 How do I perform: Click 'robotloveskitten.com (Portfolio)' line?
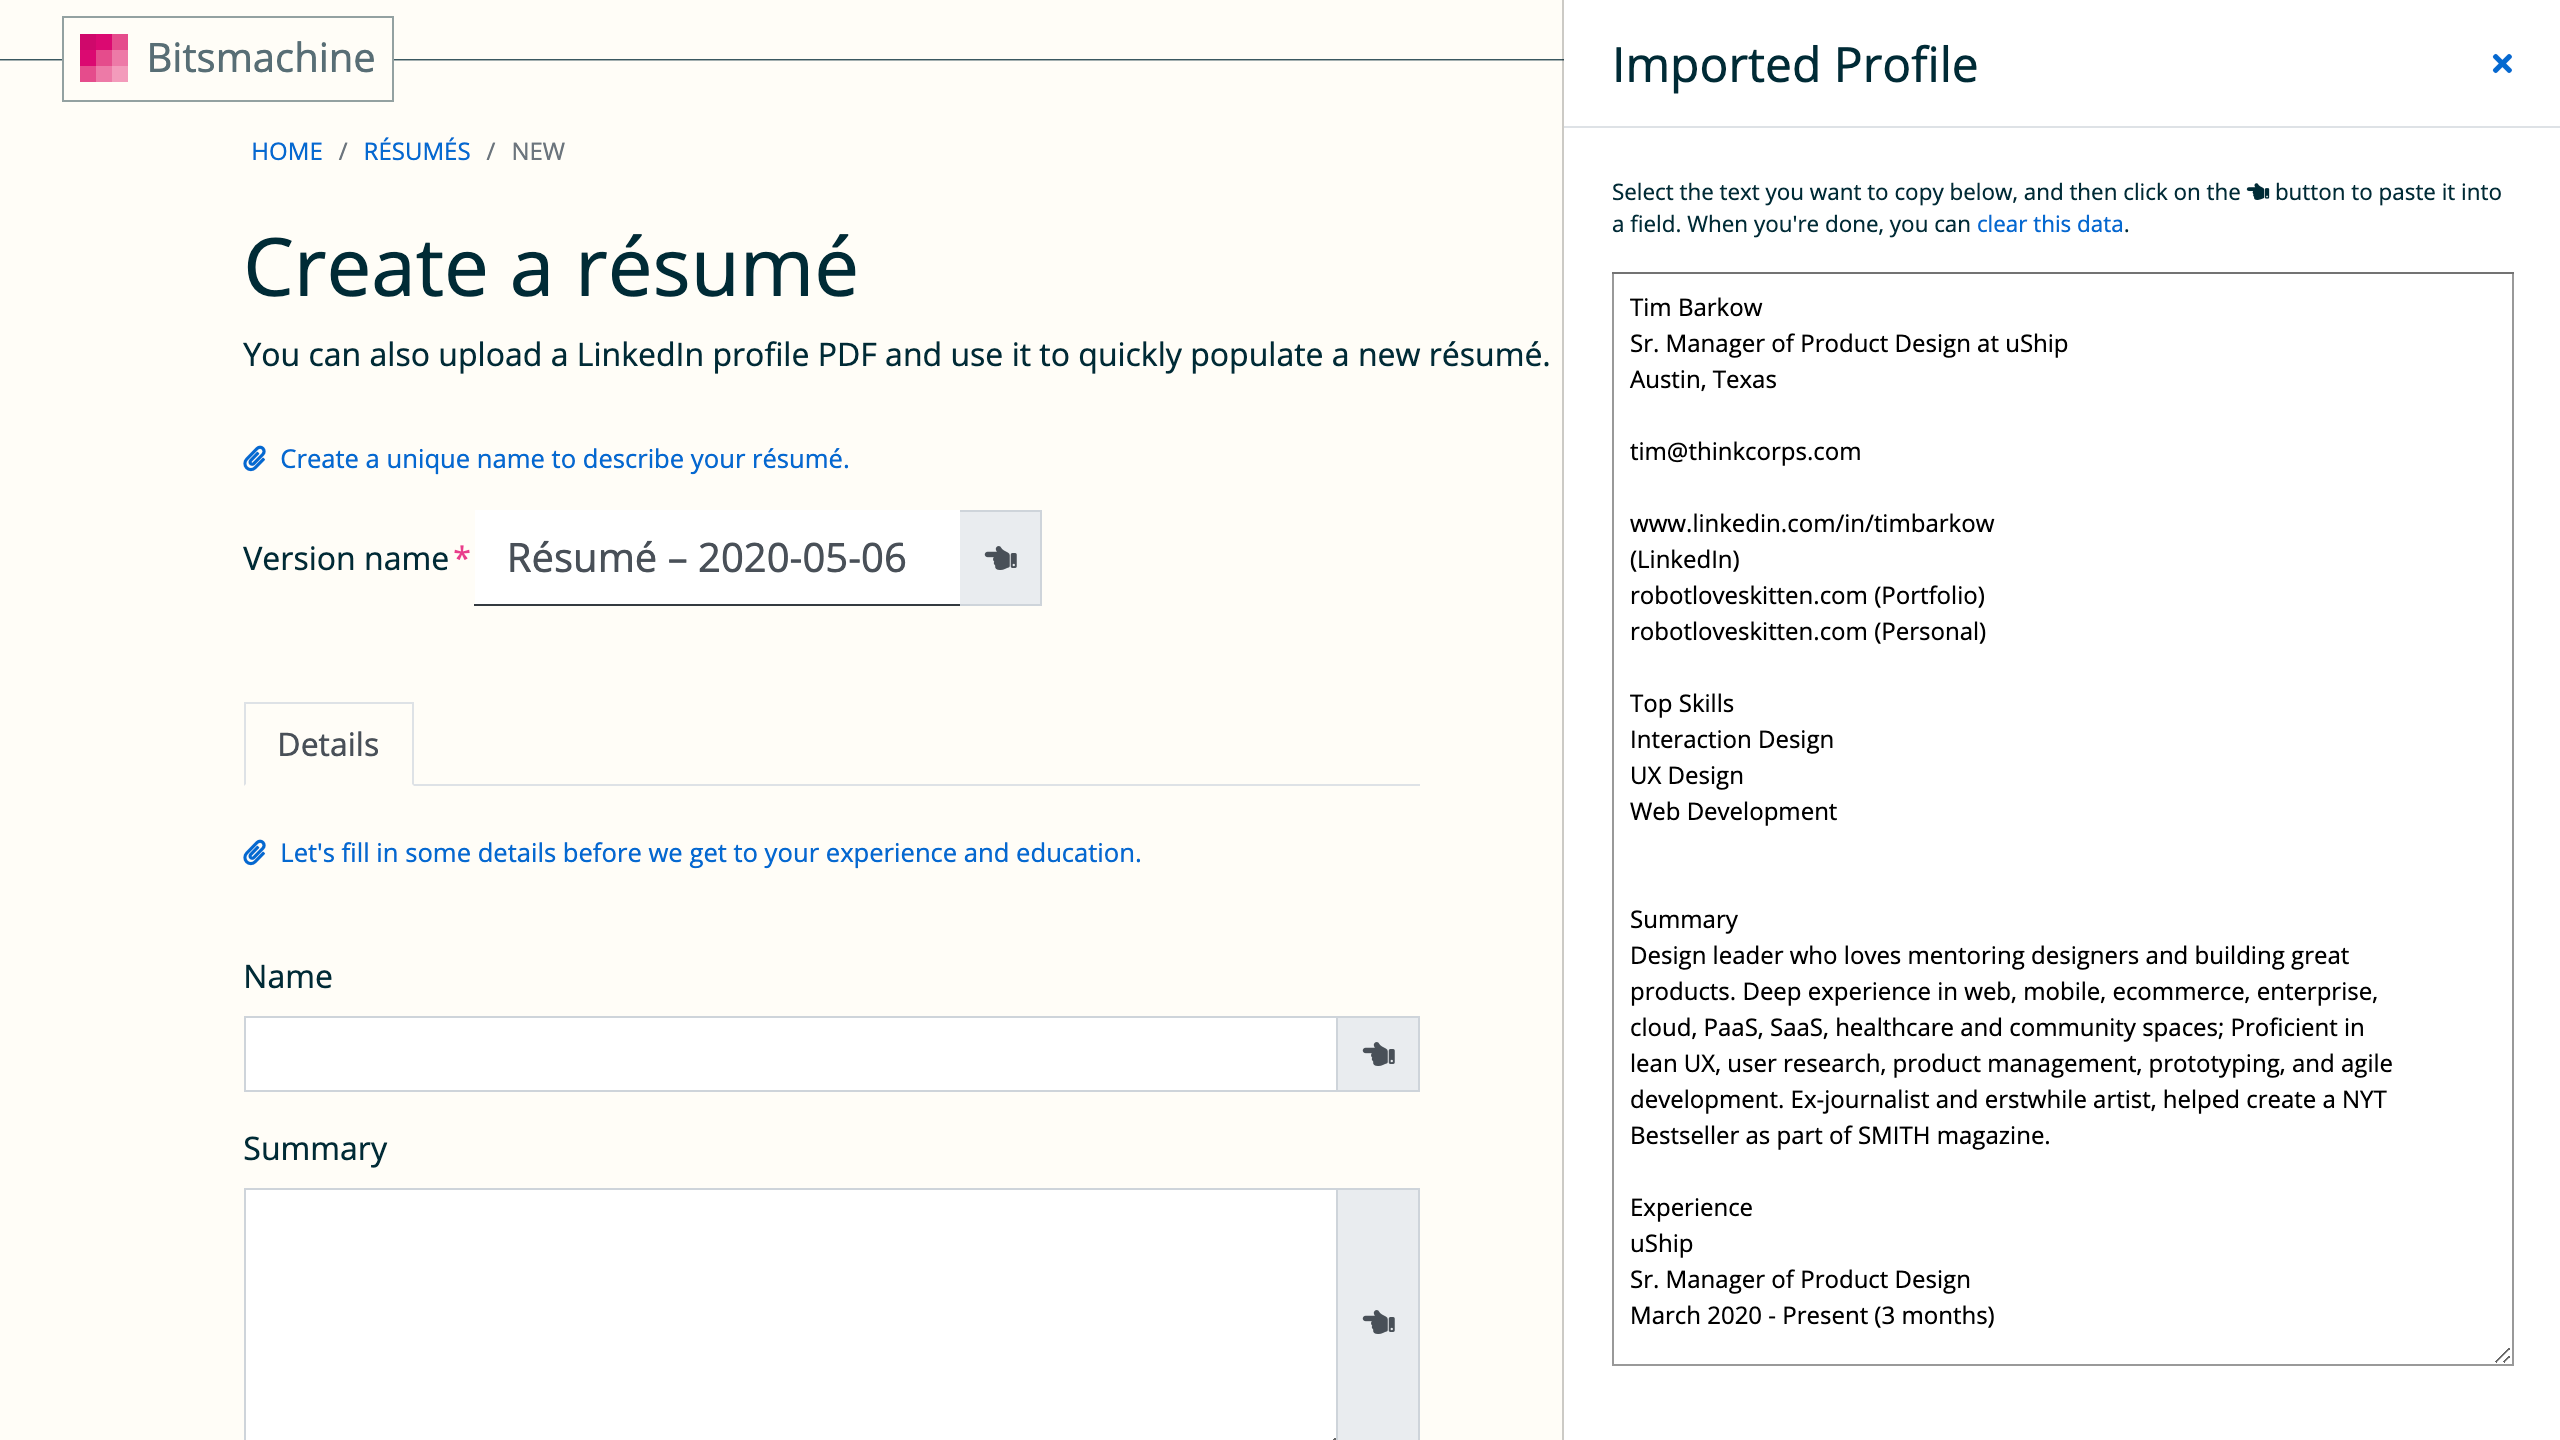[x=1807, y=595]
